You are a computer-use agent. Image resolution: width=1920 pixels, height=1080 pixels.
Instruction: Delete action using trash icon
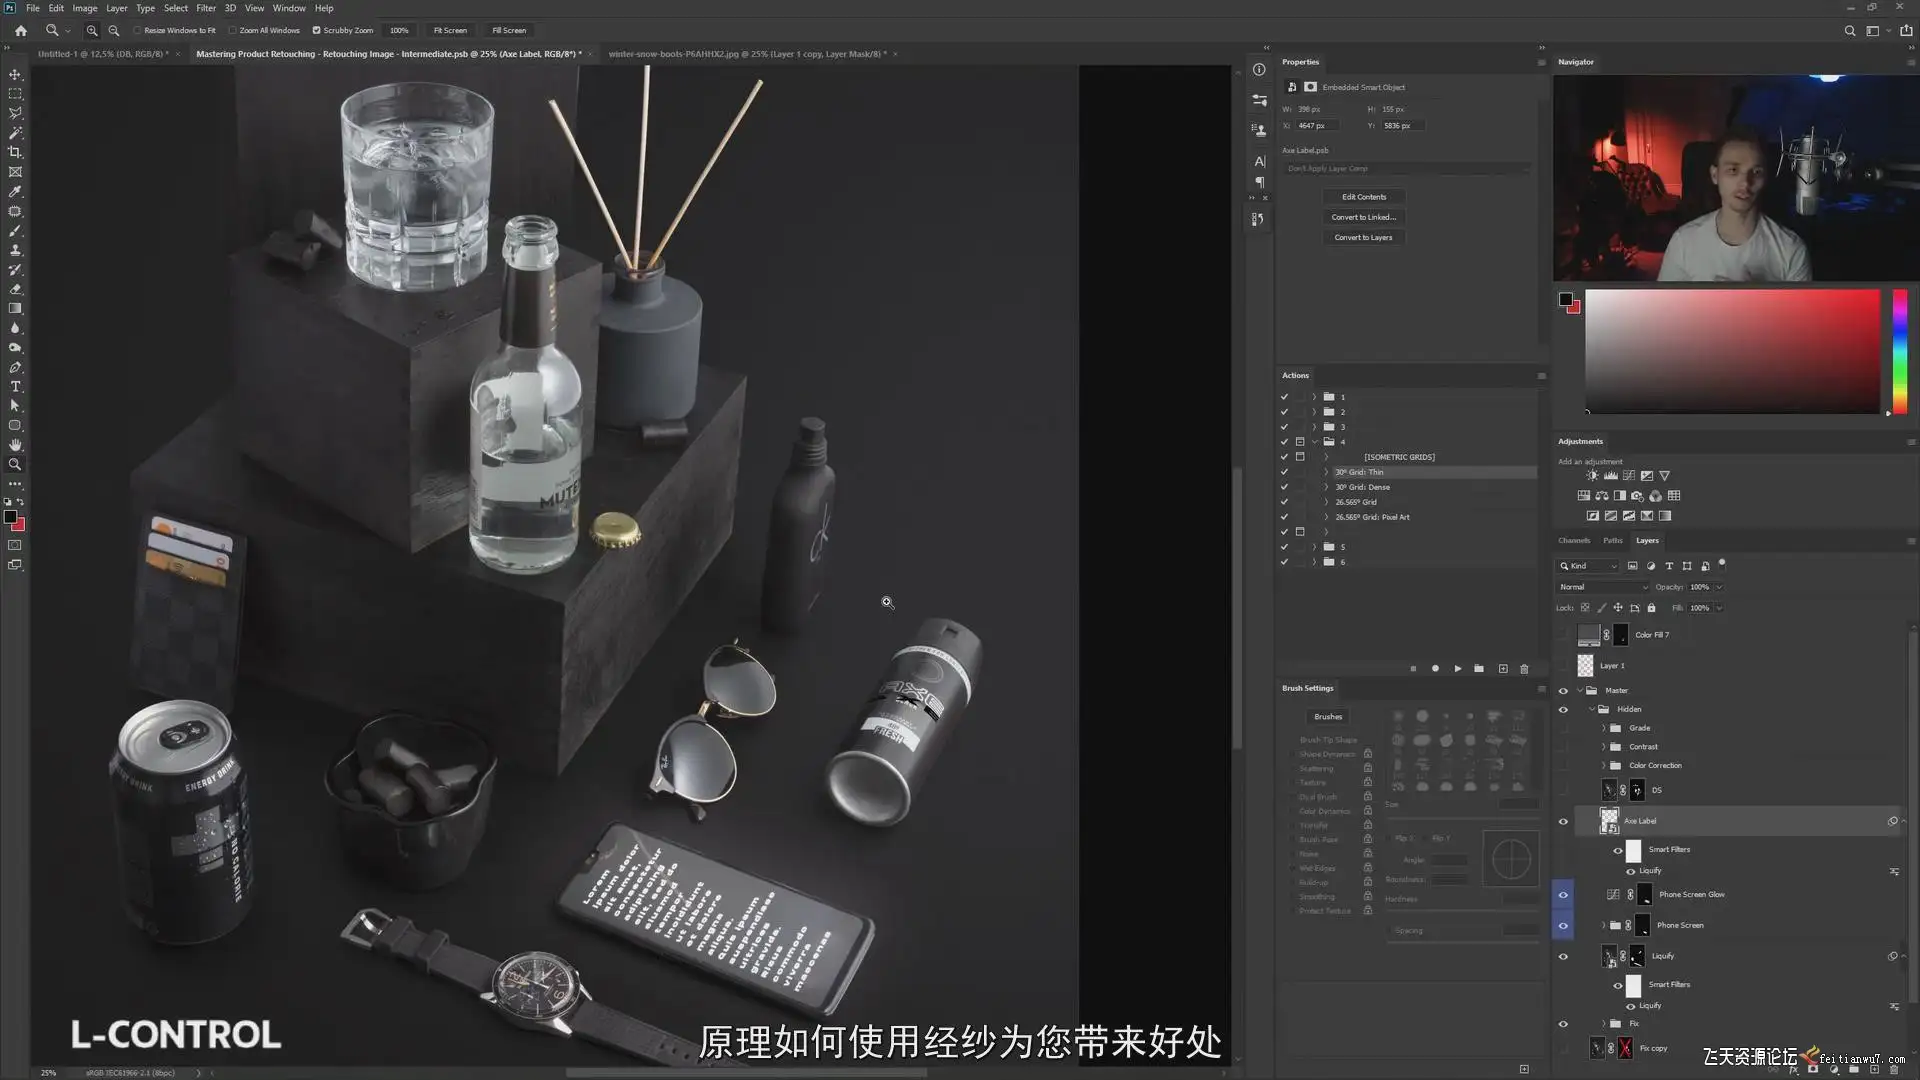[x=1524, y=668]
